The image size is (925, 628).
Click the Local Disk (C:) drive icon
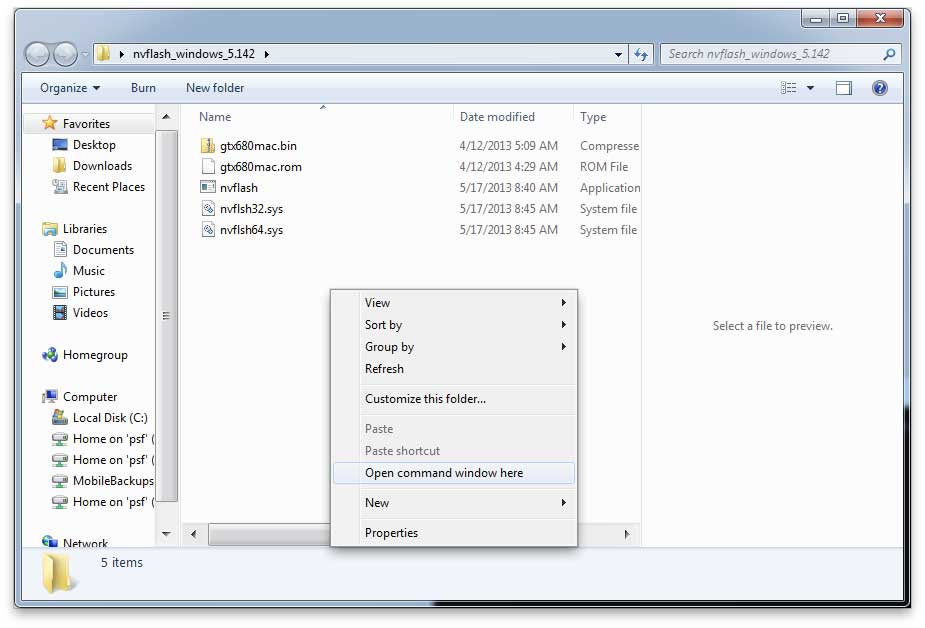tap(60, 417)
